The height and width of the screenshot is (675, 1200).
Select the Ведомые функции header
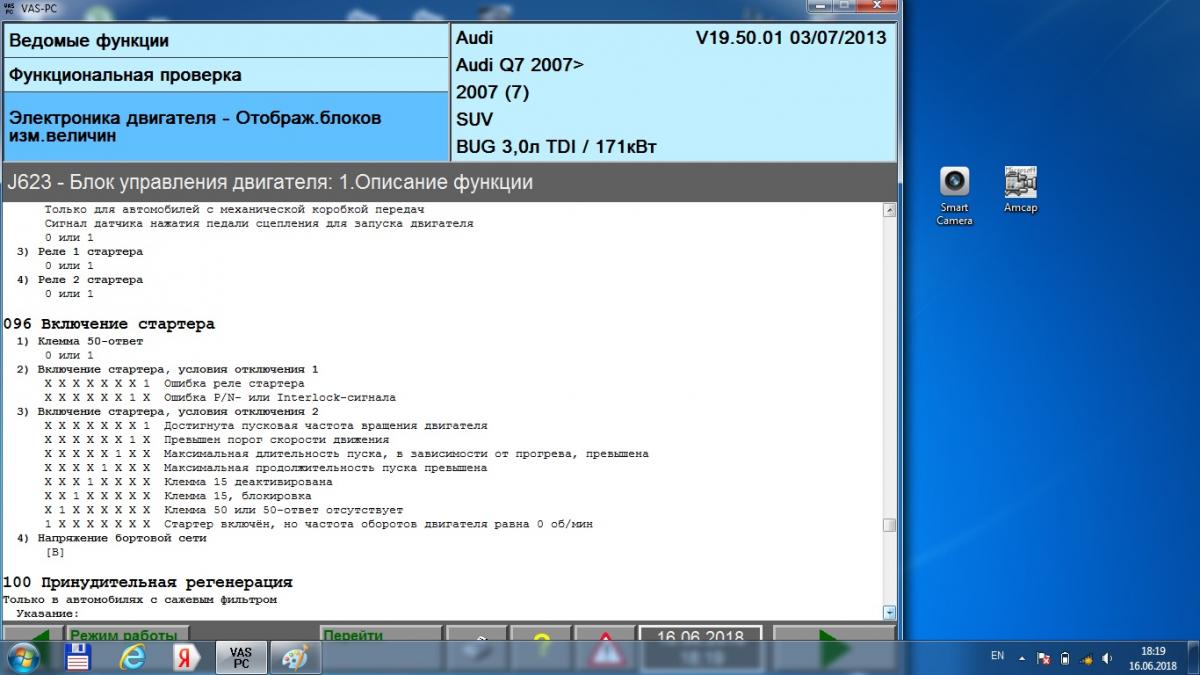pos(225,41)
